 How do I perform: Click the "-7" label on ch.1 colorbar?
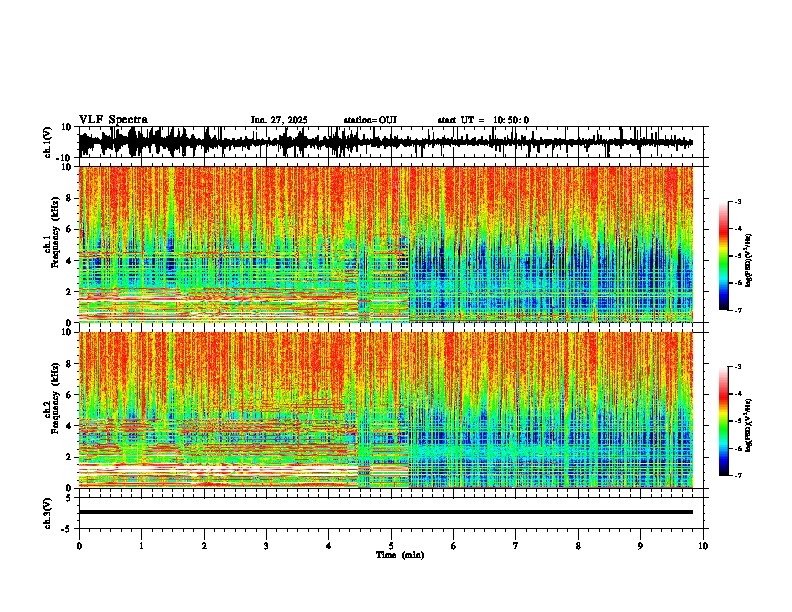[x=737, y=310]
